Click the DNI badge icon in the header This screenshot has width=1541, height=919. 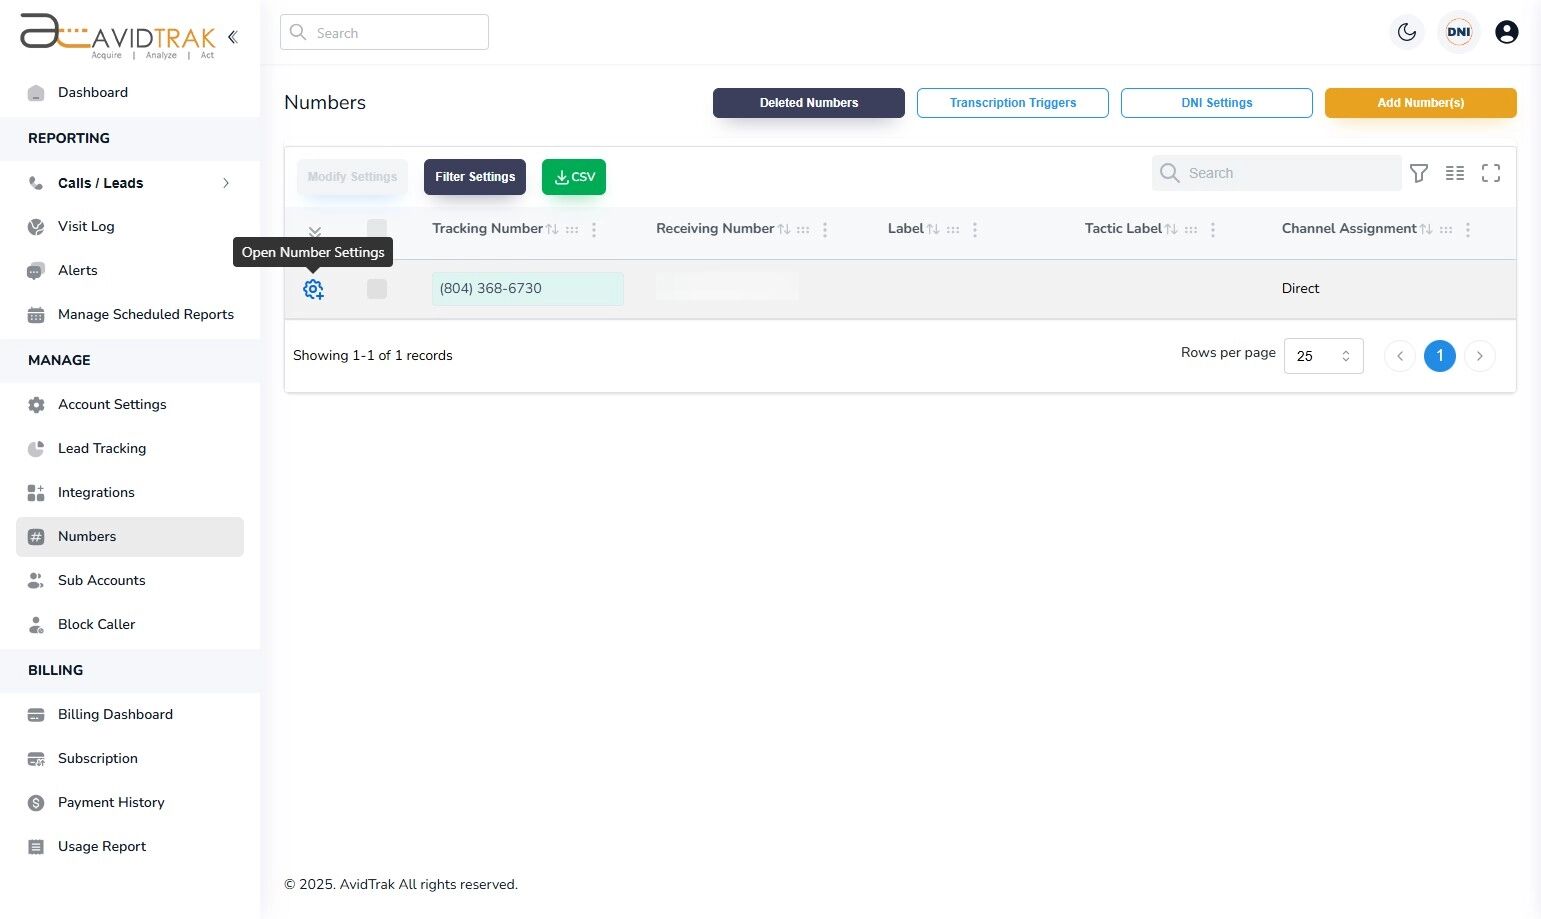[x=1458, y=32]
